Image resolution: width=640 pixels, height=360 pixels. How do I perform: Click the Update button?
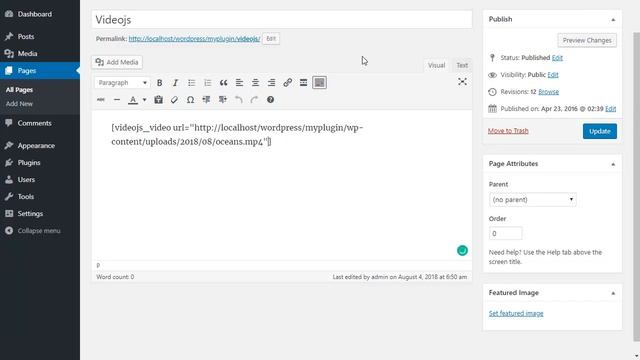pyautogui.click(x=600, y=131)
